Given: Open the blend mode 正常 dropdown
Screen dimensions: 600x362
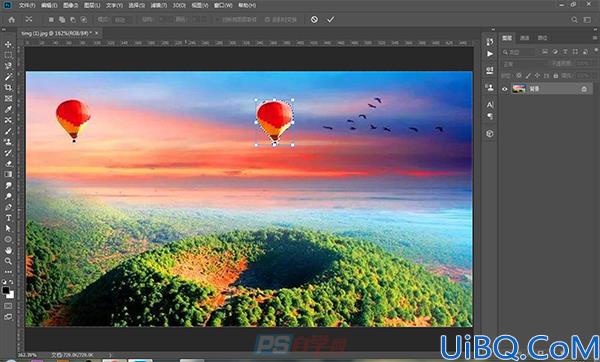Looking at the screenshot, I should (x=524, y=64).
